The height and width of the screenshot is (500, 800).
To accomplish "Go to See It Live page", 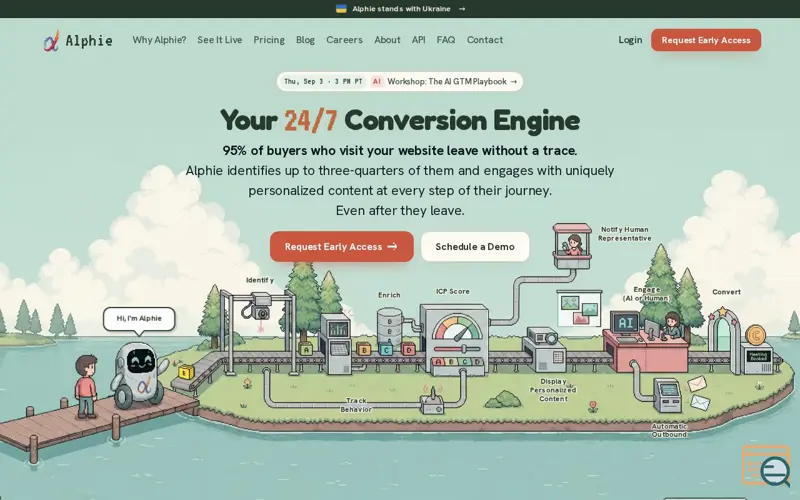I will (220, 40).
